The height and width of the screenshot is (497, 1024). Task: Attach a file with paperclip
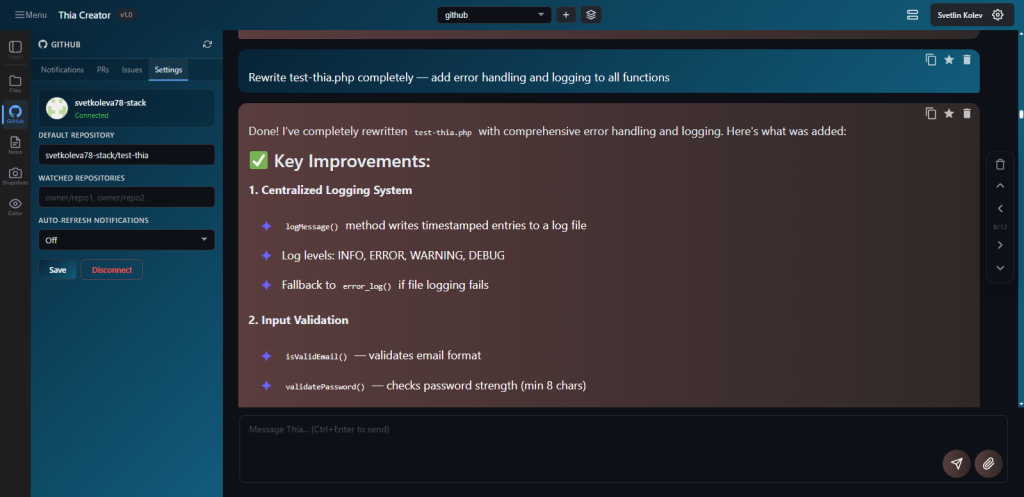point(989,464)
